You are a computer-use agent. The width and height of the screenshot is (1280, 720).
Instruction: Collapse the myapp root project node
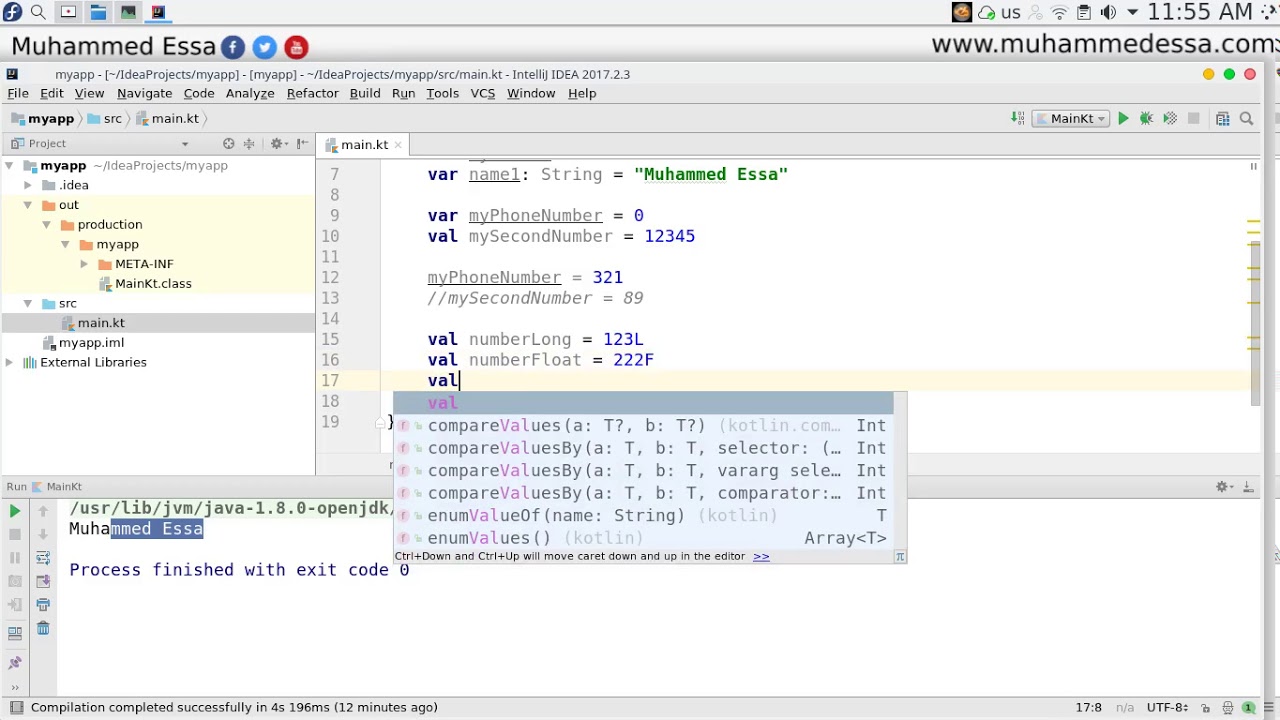click(9, 166)
